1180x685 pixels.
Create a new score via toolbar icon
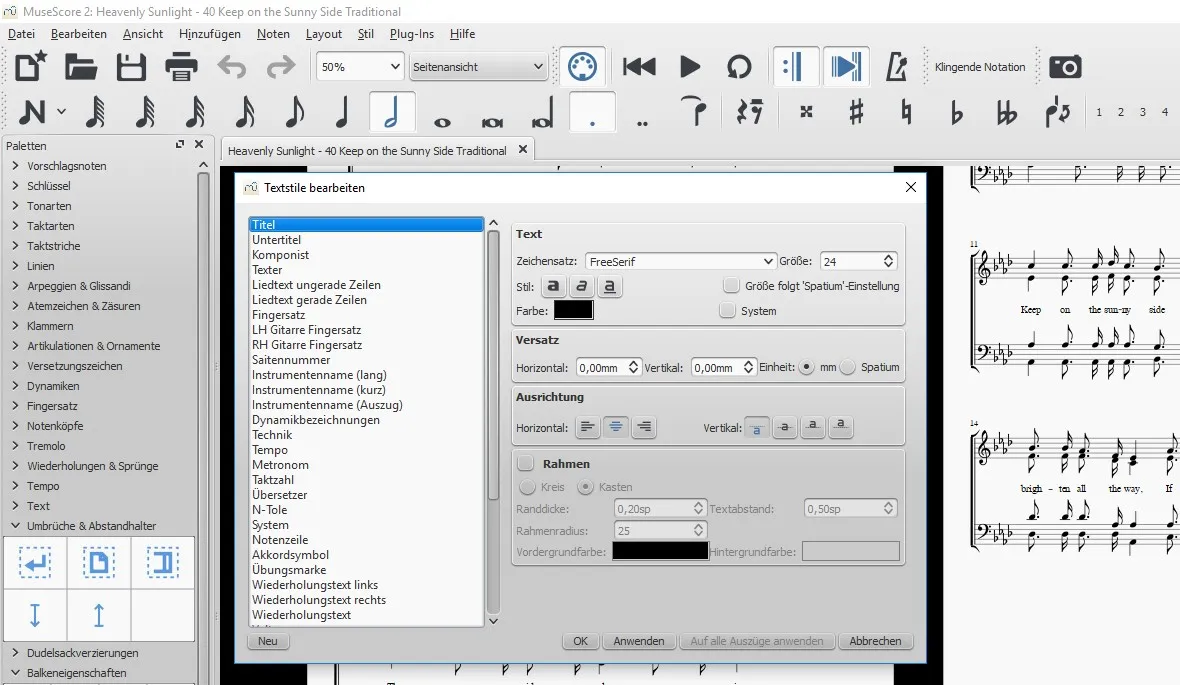31,66
